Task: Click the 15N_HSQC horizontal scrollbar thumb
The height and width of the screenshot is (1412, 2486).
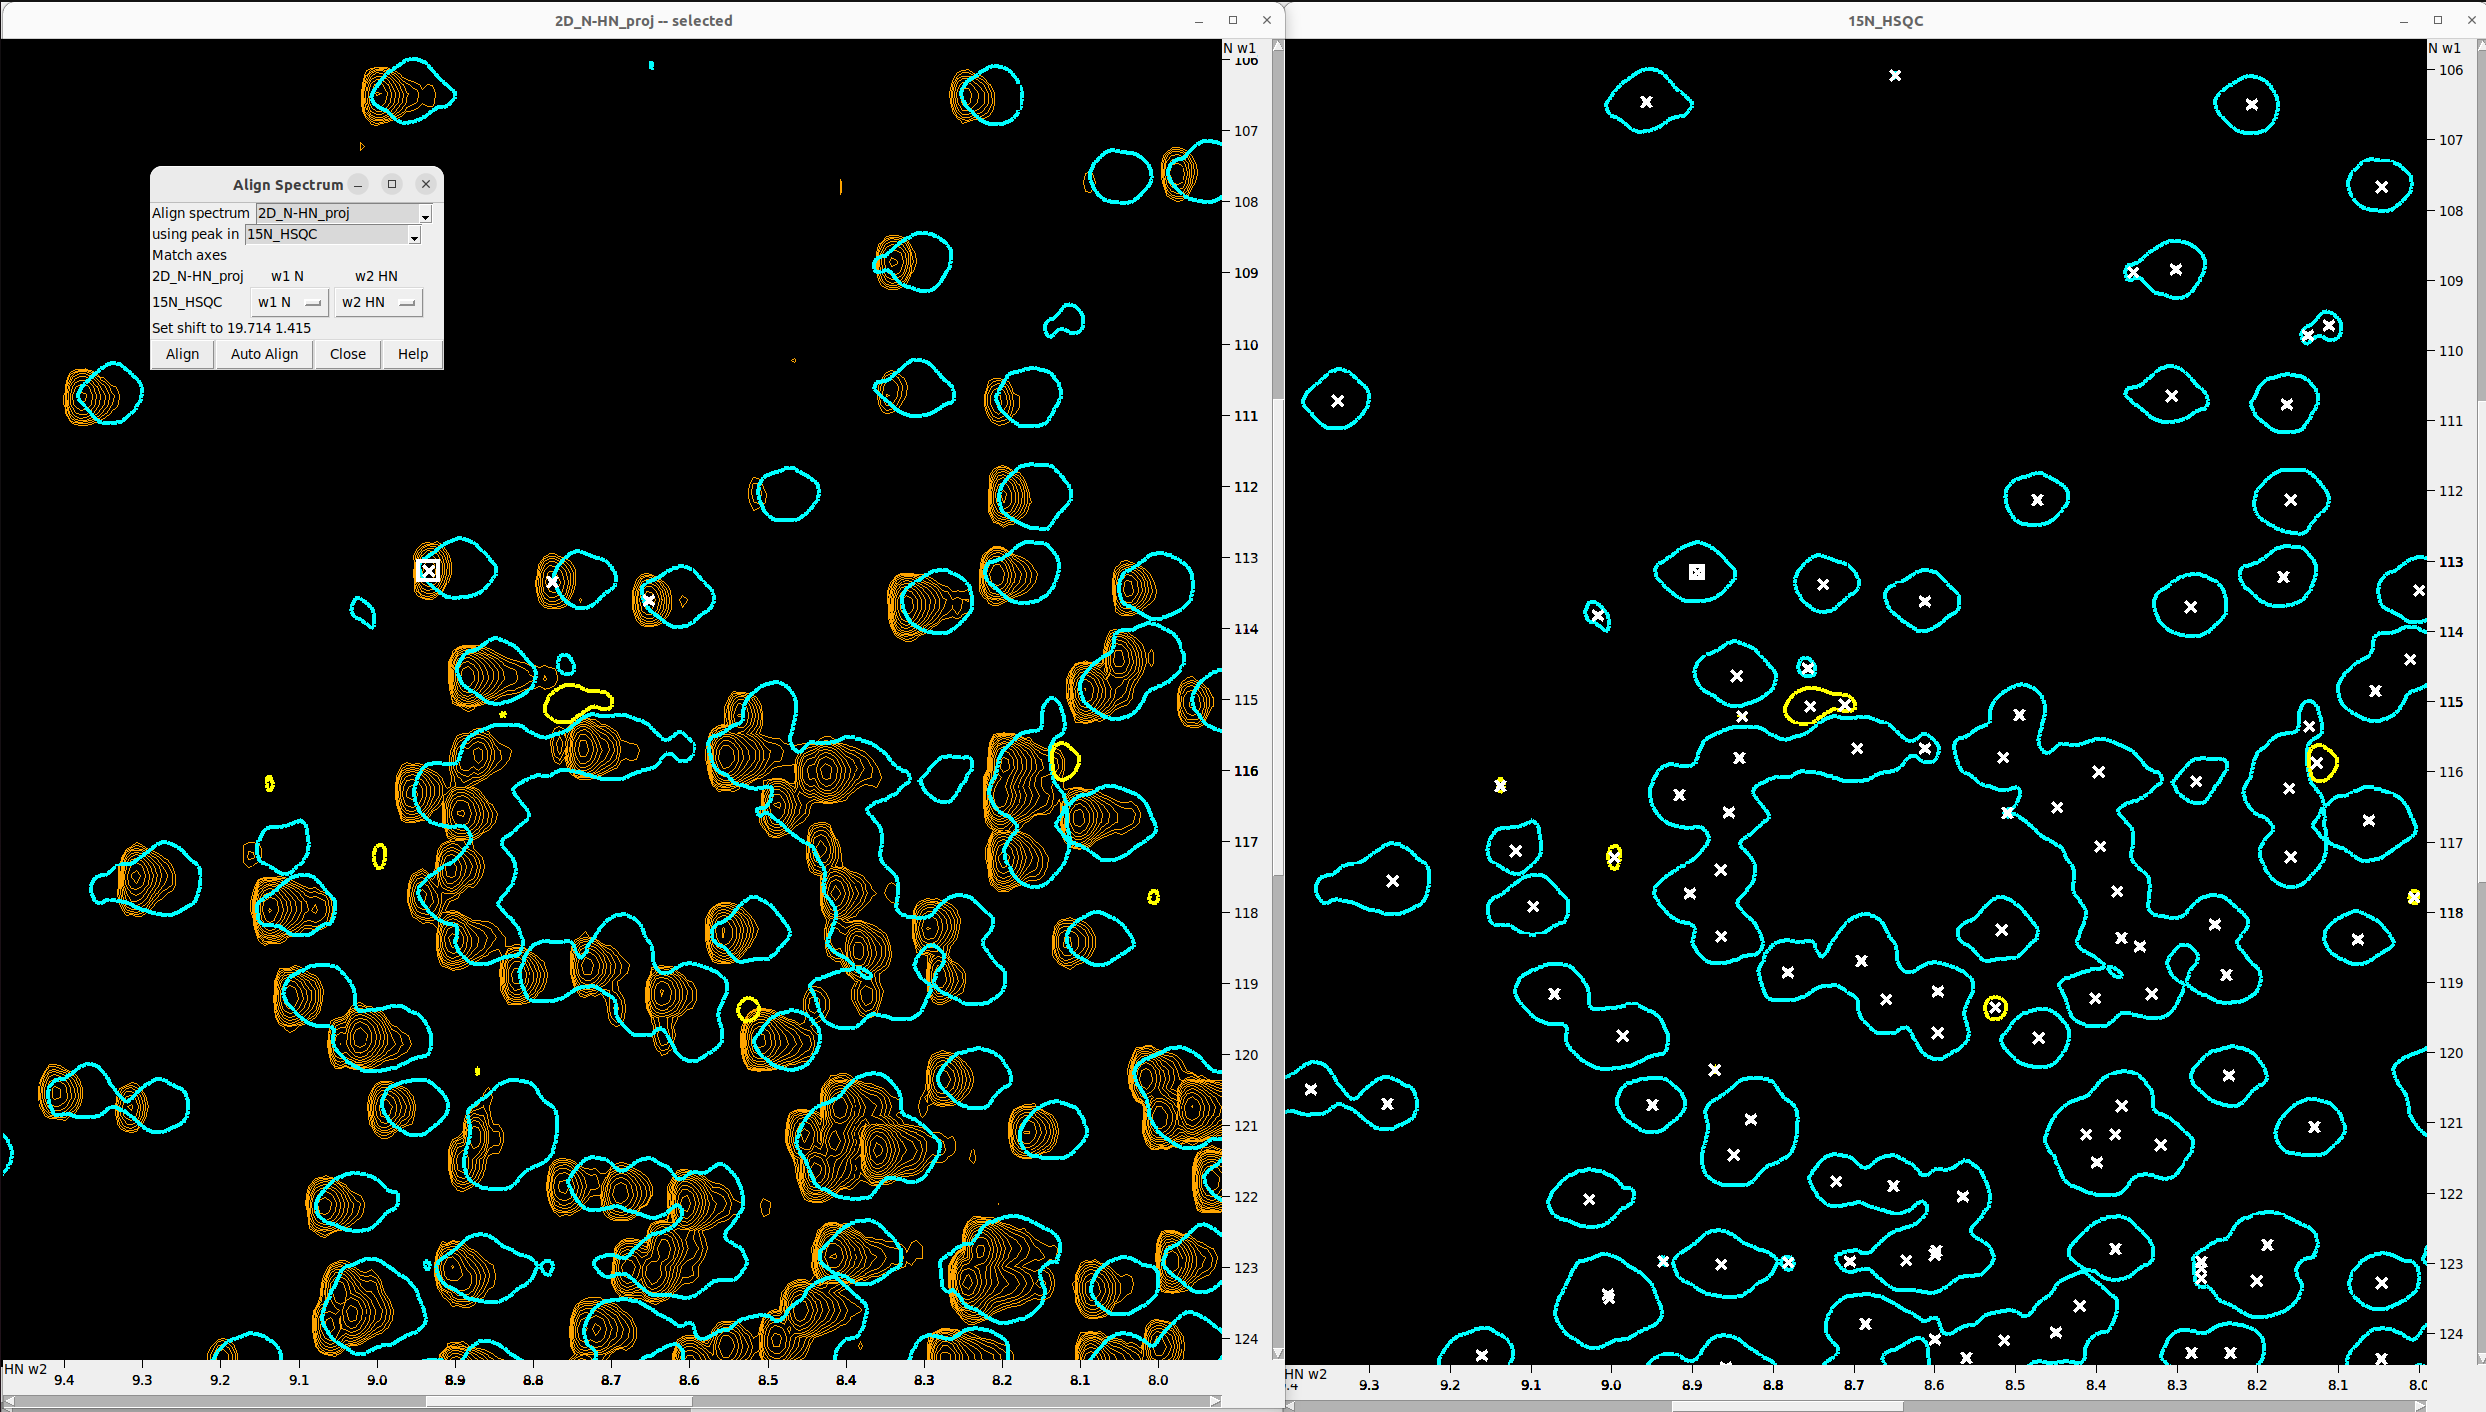Action: click(x=1787, y=1406)
